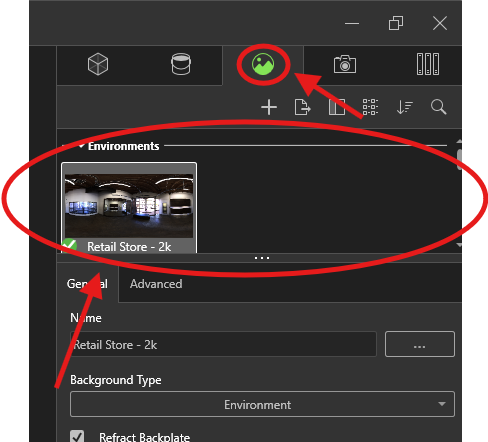Click the Environments section heading text
This screenshot has width=488, height=442.
pos(123,146)
